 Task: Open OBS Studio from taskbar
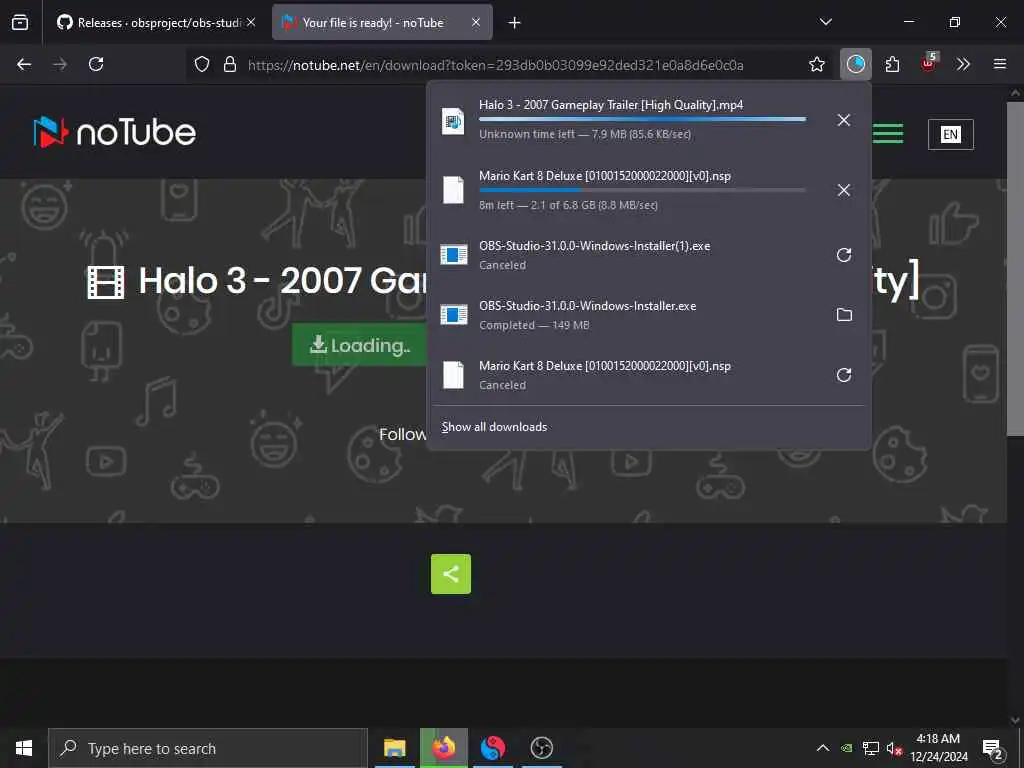(541, 748)
